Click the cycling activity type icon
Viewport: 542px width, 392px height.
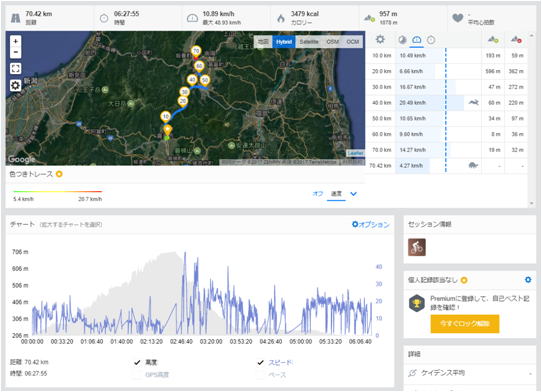point(417,247)
